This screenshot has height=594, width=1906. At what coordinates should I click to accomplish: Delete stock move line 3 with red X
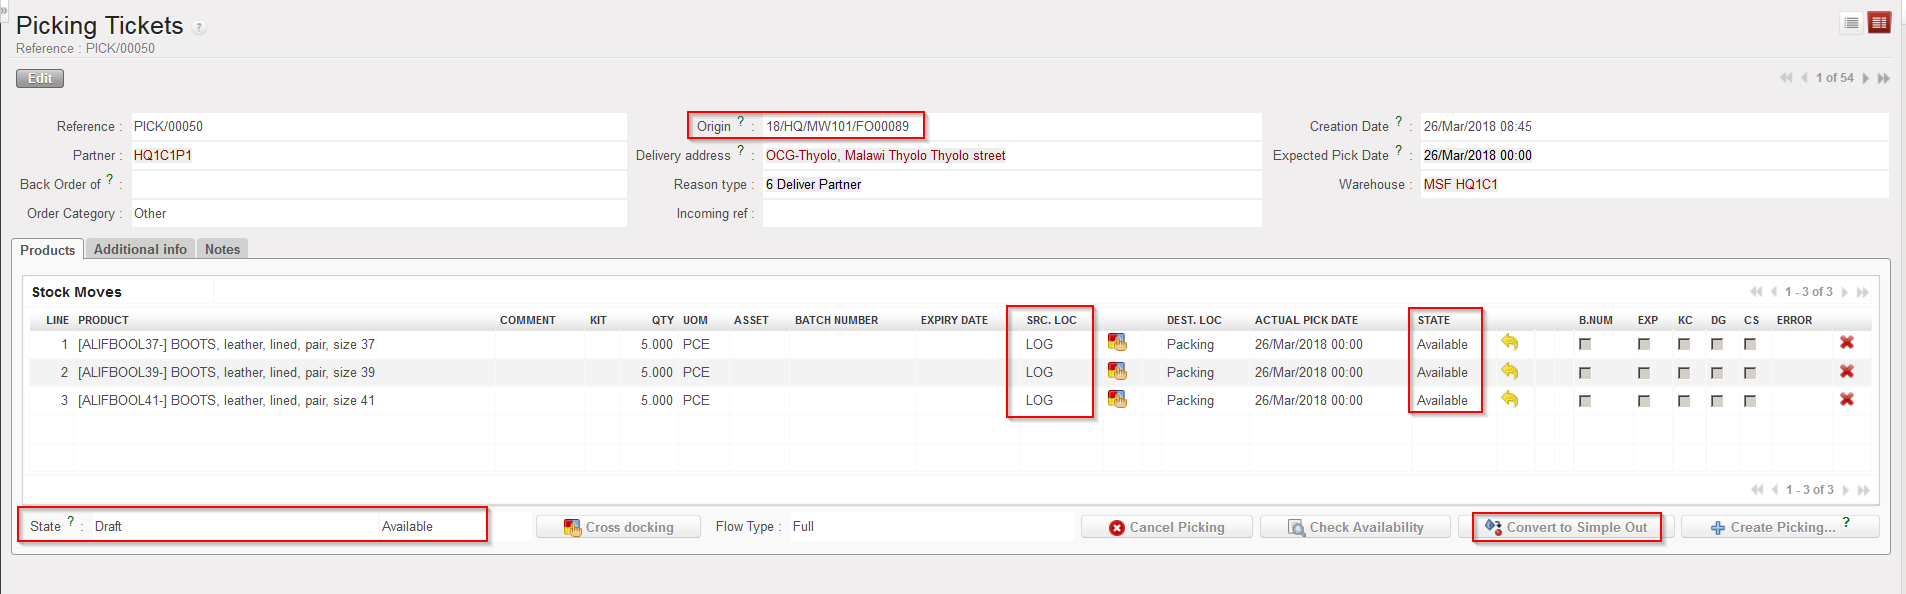point(1846,399)
